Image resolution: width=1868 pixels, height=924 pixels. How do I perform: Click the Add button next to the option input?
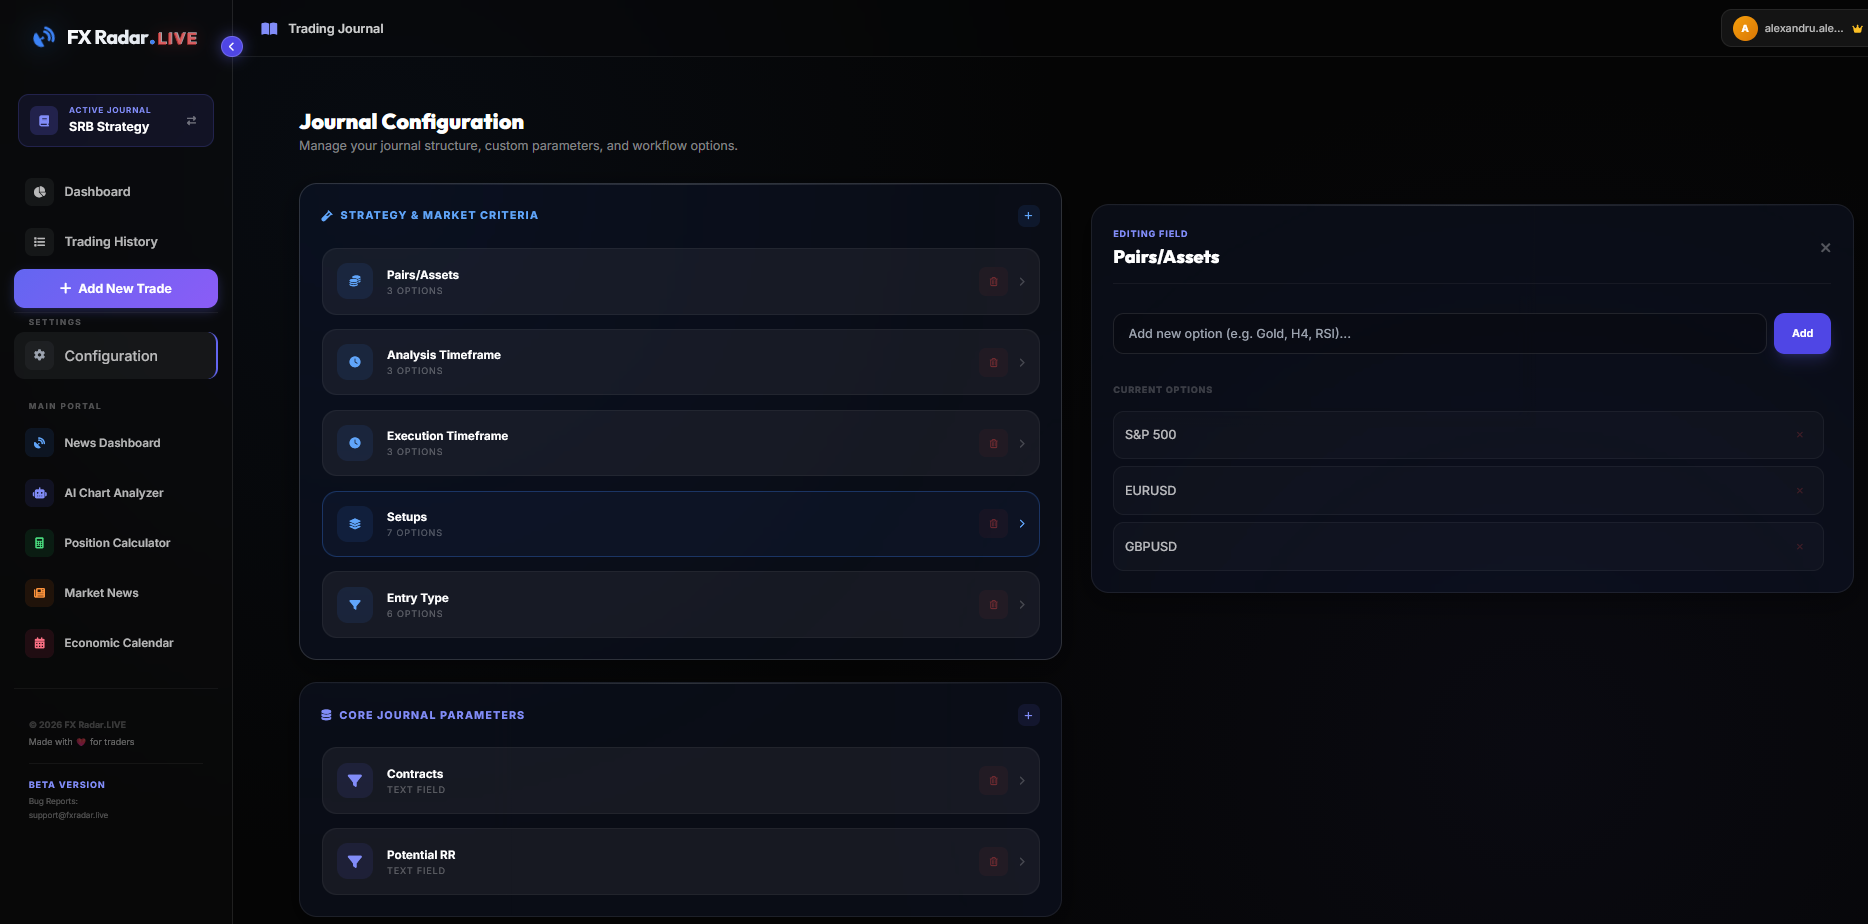pyautogui.click(x=1802, y=333)
